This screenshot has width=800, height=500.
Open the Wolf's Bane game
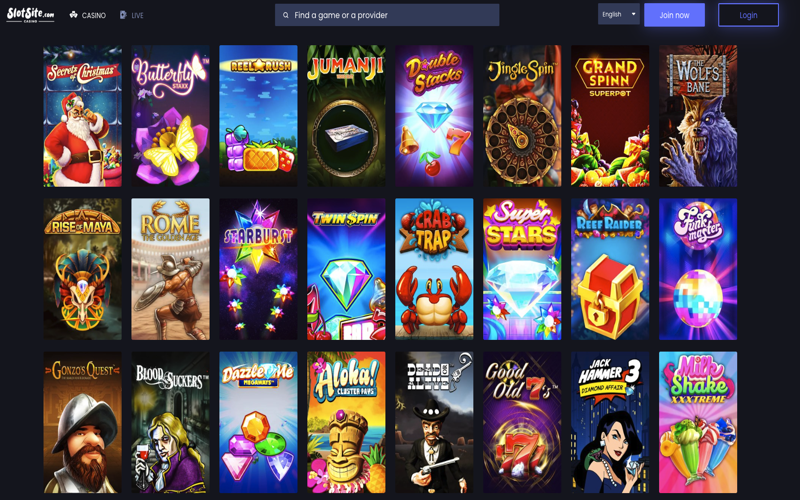point(698,116)
